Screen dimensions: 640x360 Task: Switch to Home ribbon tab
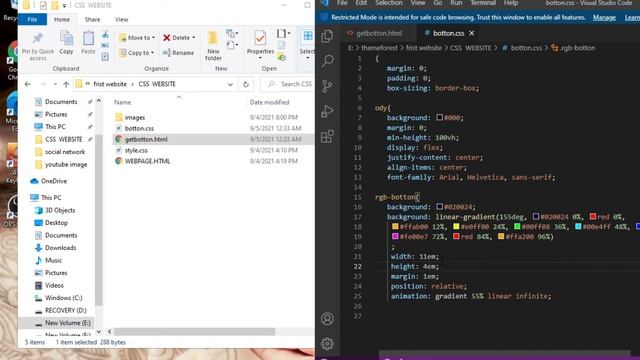62,19
